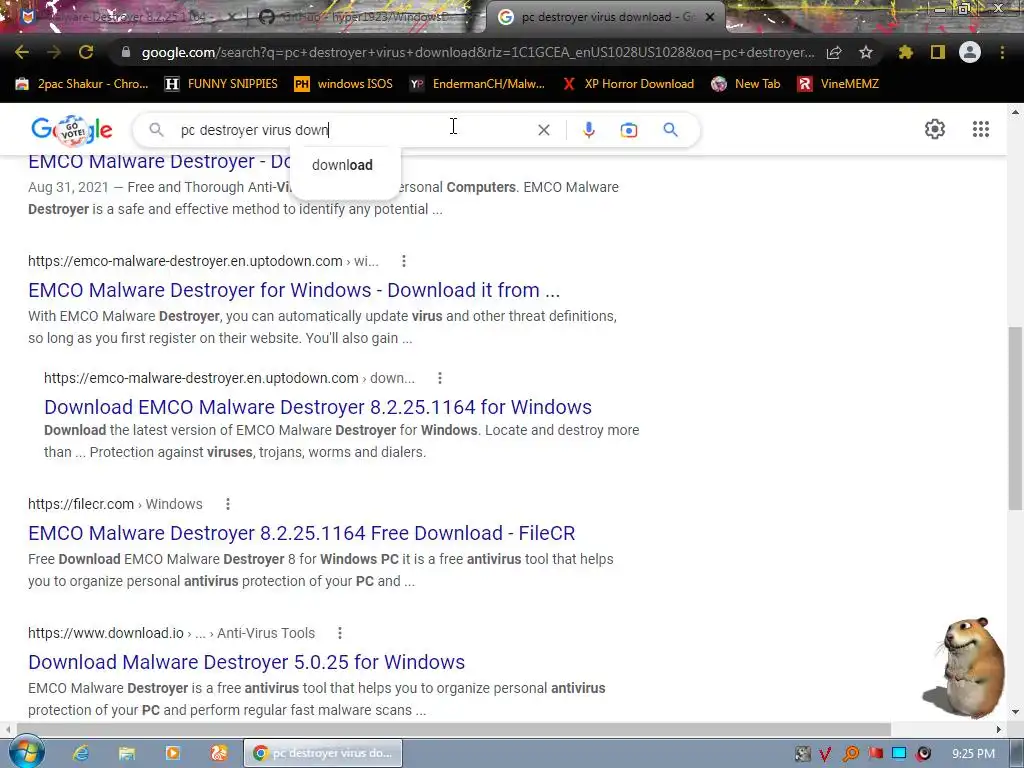Reload the page with the refresh icon
This screenshot has height=768, width=1024.
tap(86, 52)
